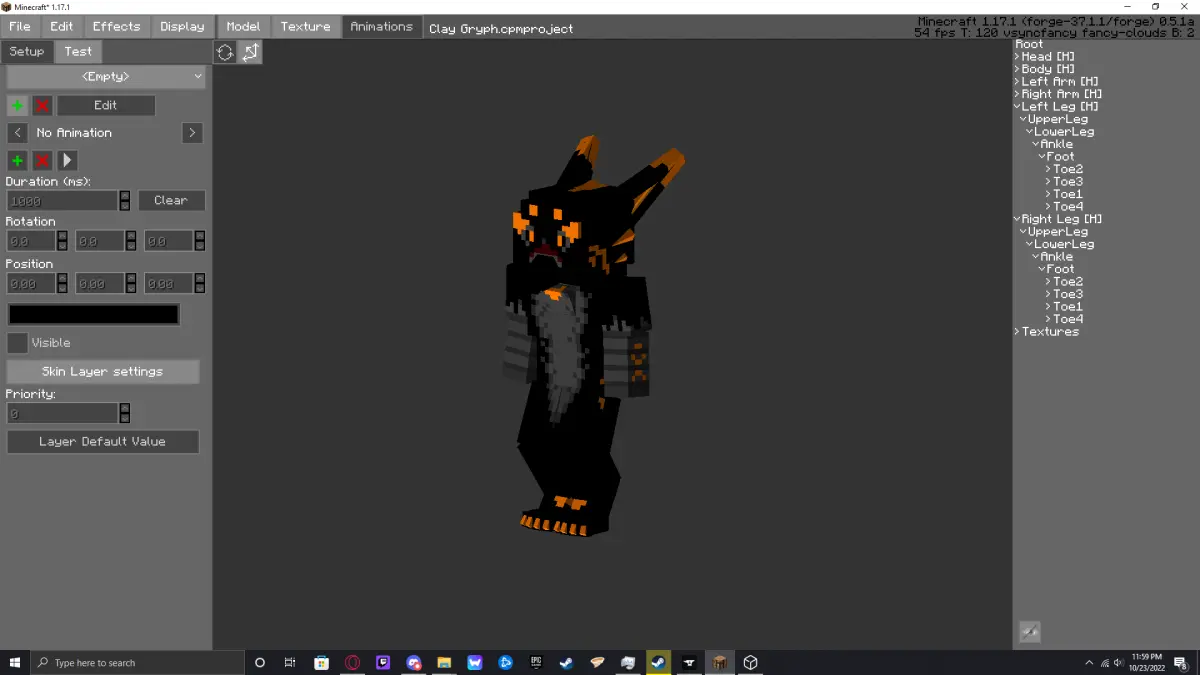Click the Minecraft block icon in the taskbar

coord(719,662)
